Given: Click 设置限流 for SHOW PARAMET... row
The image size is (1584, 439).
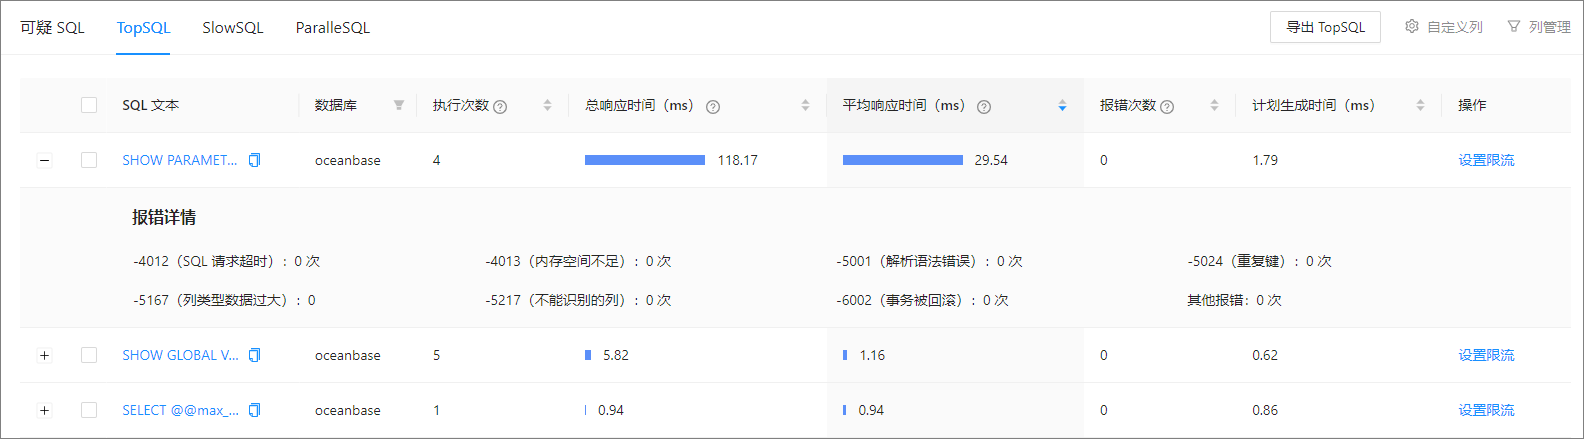Looking at the screenshot, I should (x=1486, y=160).
